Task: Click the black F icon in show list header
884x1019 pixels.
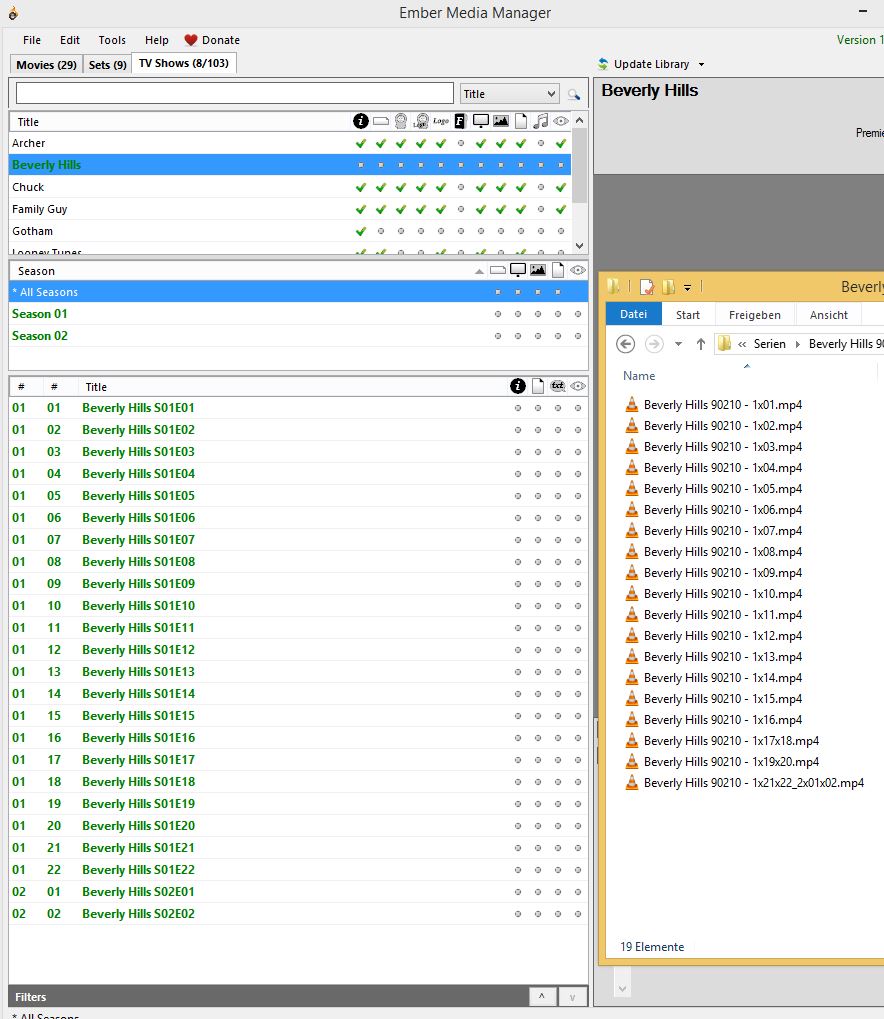Action: [x=460, y=121]
